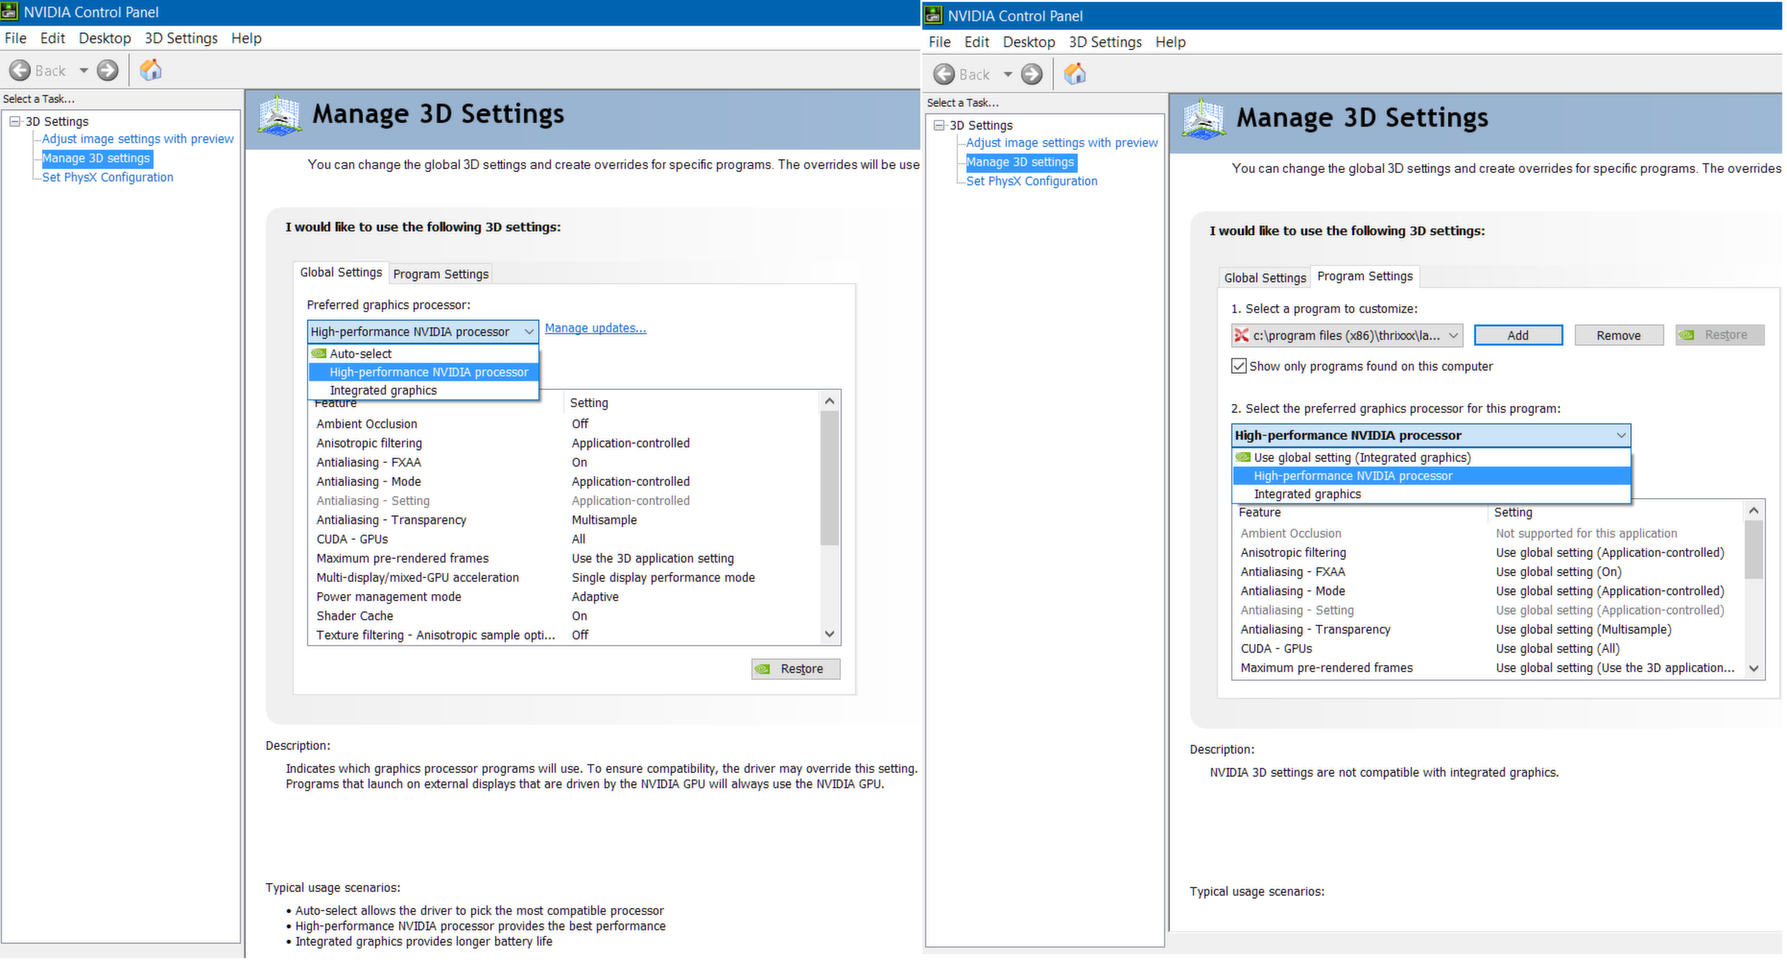Click grayed Restore button in right window
The width and height of the screenshot is (1787, 960).
(x=1720, y=335)
